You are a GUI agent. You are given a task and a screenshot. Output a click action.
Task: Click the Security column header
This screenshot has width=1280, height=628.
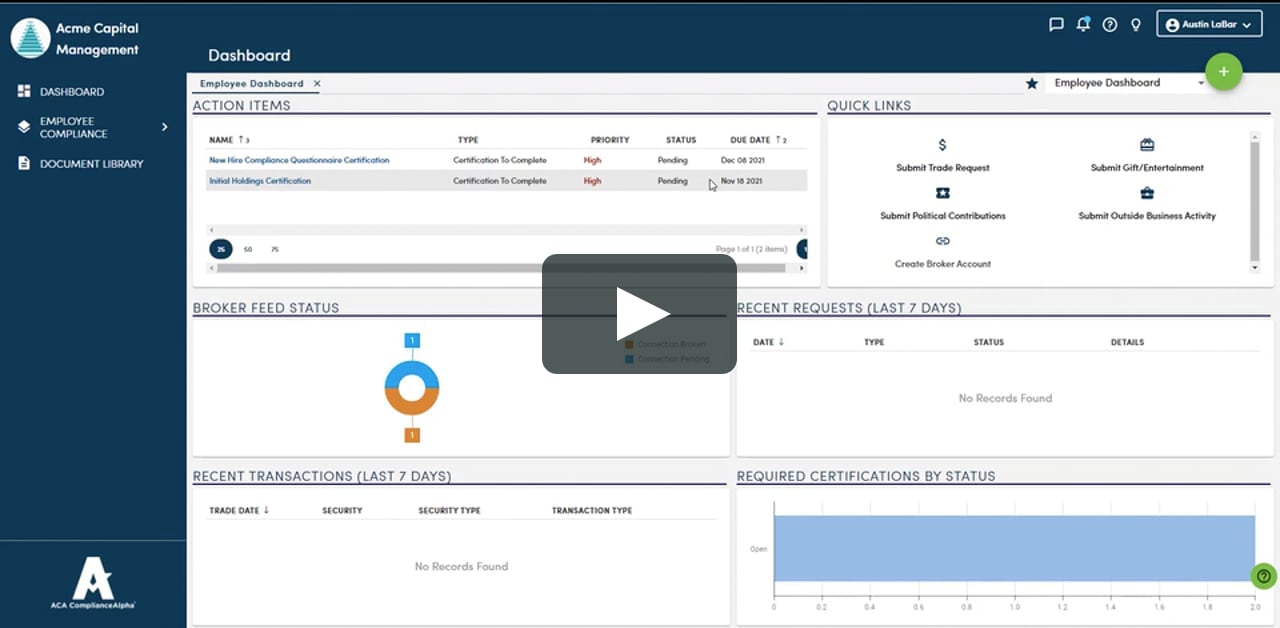pos(342,511)
